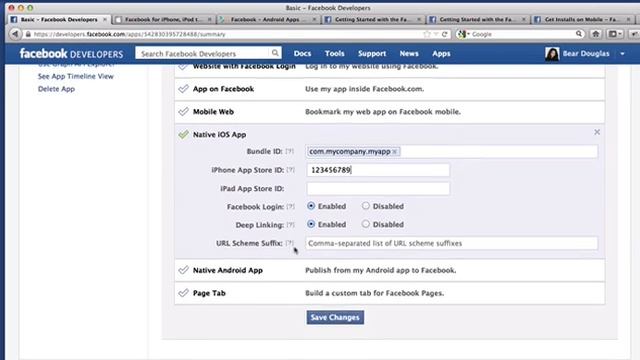This screenshot has width=640, height=360.
Task: Click the Bundle ID input field
Action: point(452,151)
